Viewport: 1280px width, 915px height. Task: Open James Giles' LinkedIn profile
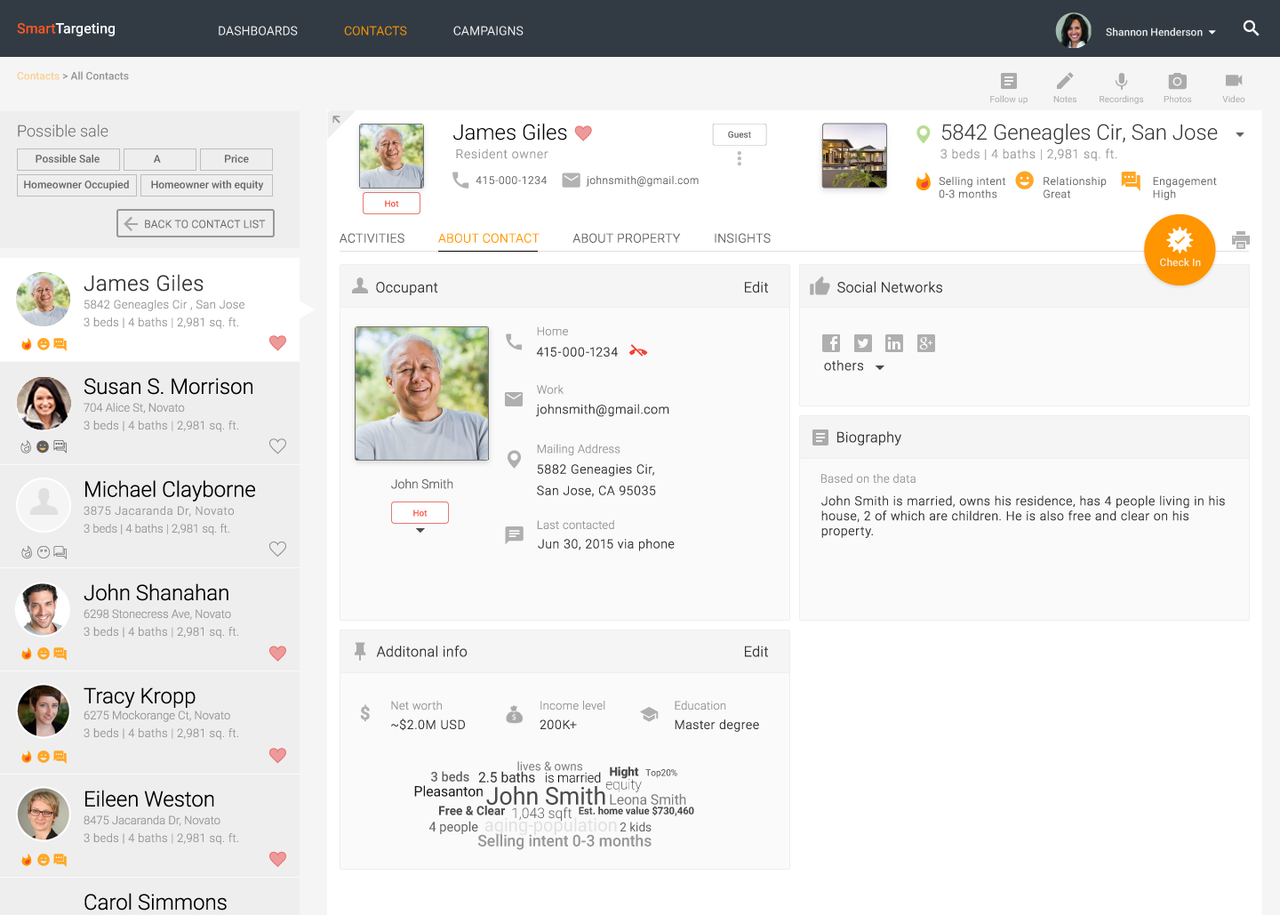[x=894, y=343]
